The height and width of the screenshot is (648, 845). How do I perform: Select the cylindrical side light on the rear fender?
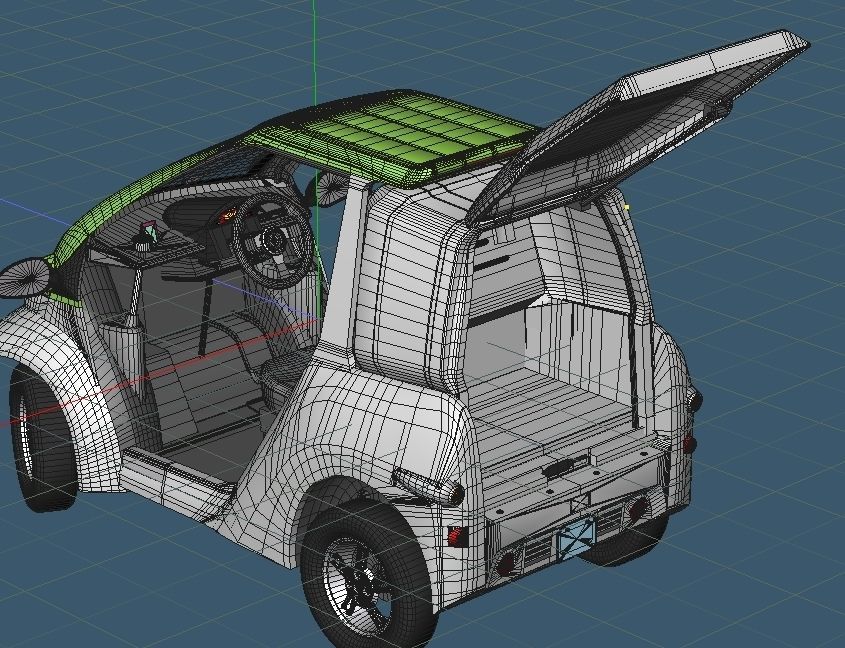coord(428,485)
